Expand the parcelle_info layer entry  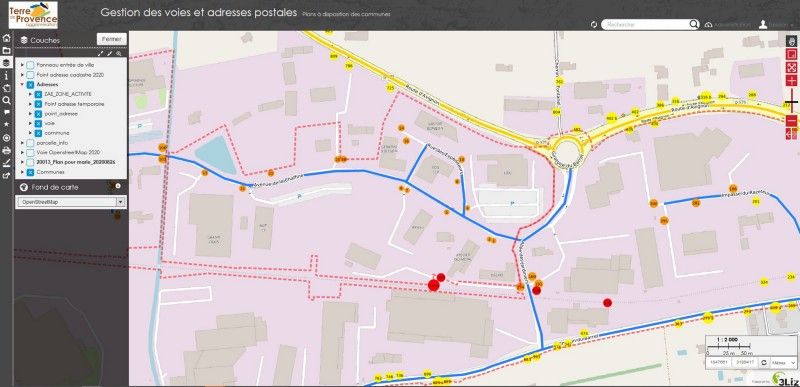click(22, 143)
